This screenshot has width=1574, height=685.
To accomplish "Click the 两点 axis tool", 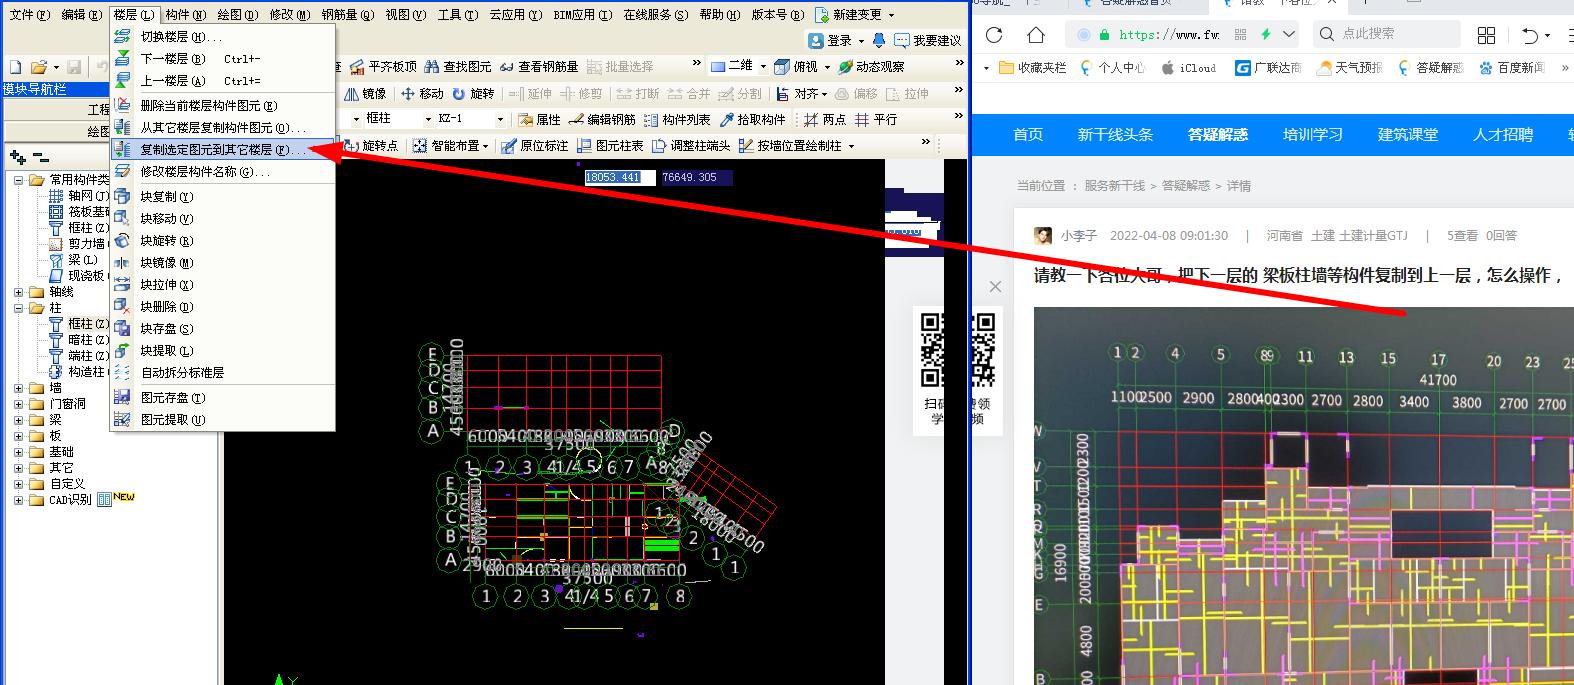I will point(825,120).
